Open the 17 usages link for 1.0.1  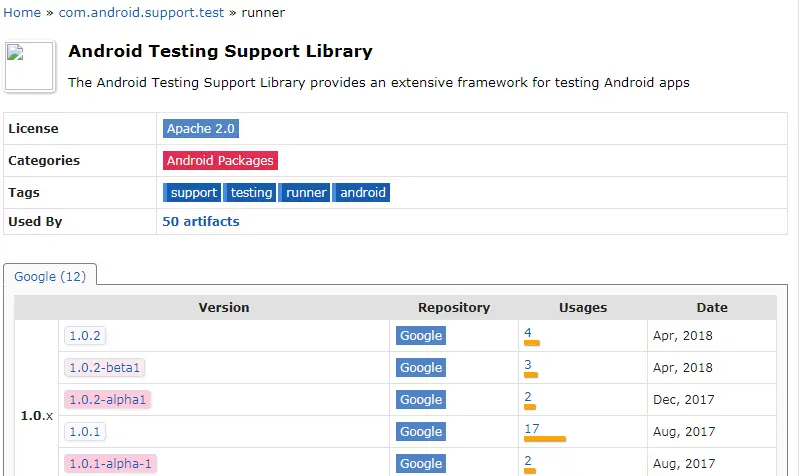(x=532, y=428)
